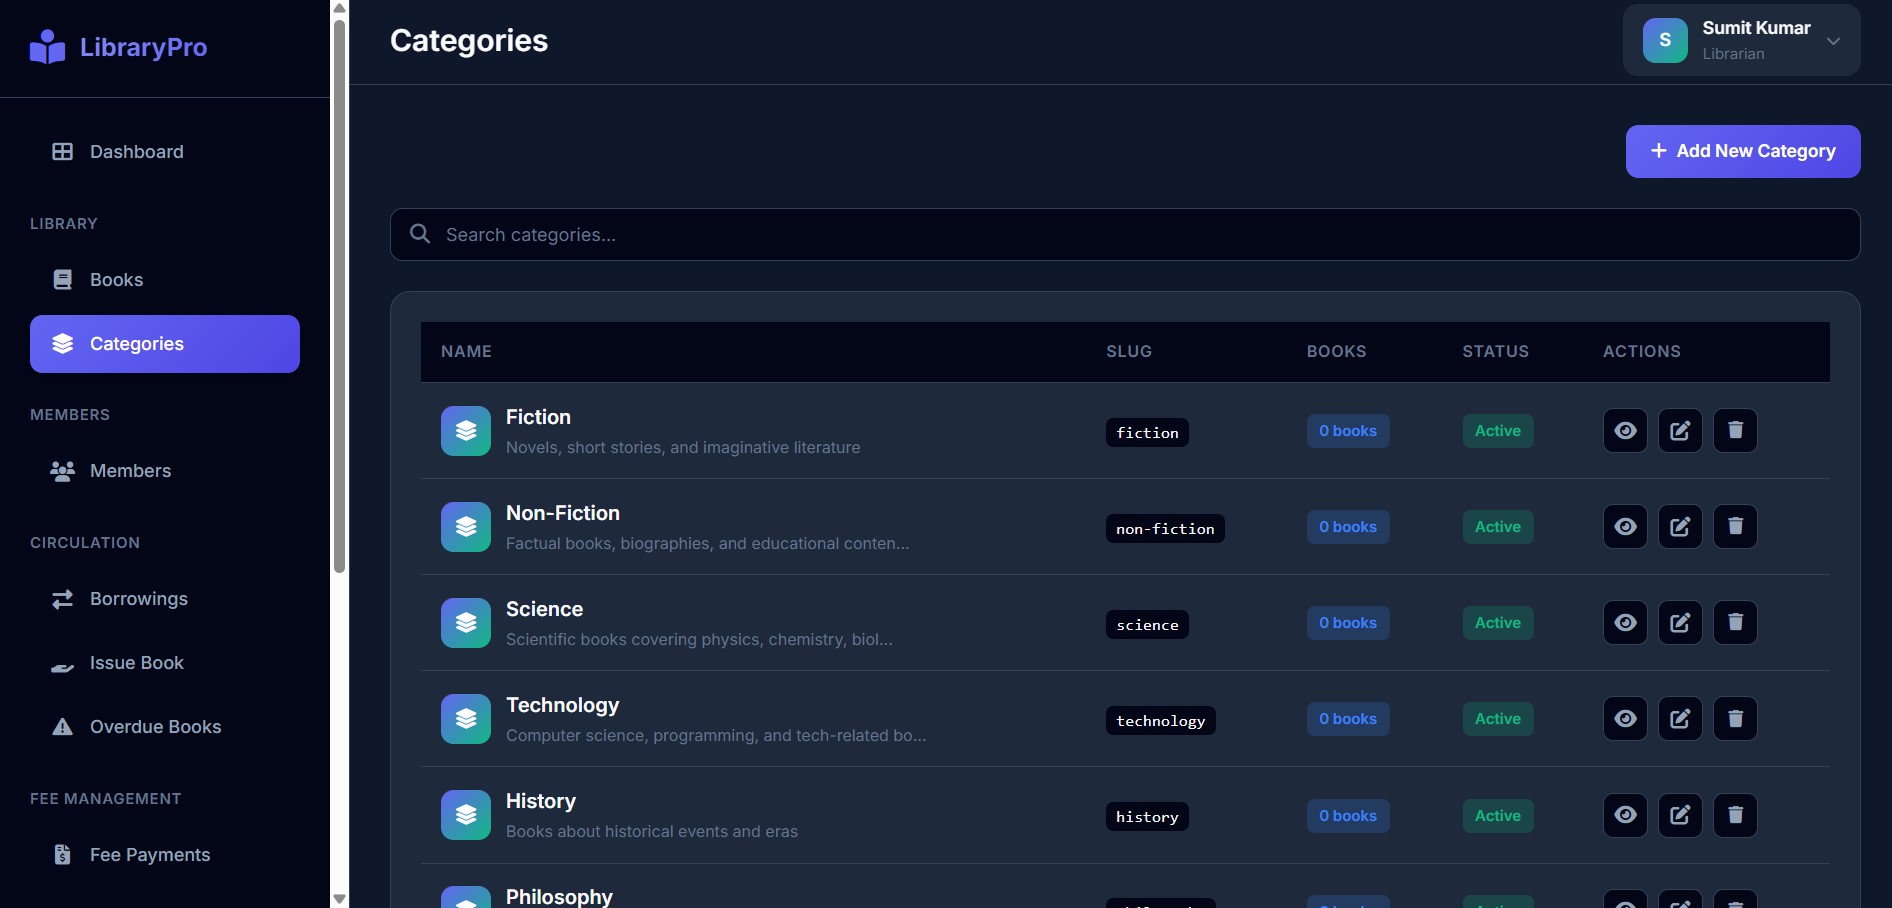Edit the Fiction category entry
The image size is (1892, 908).
point(1680,431)
